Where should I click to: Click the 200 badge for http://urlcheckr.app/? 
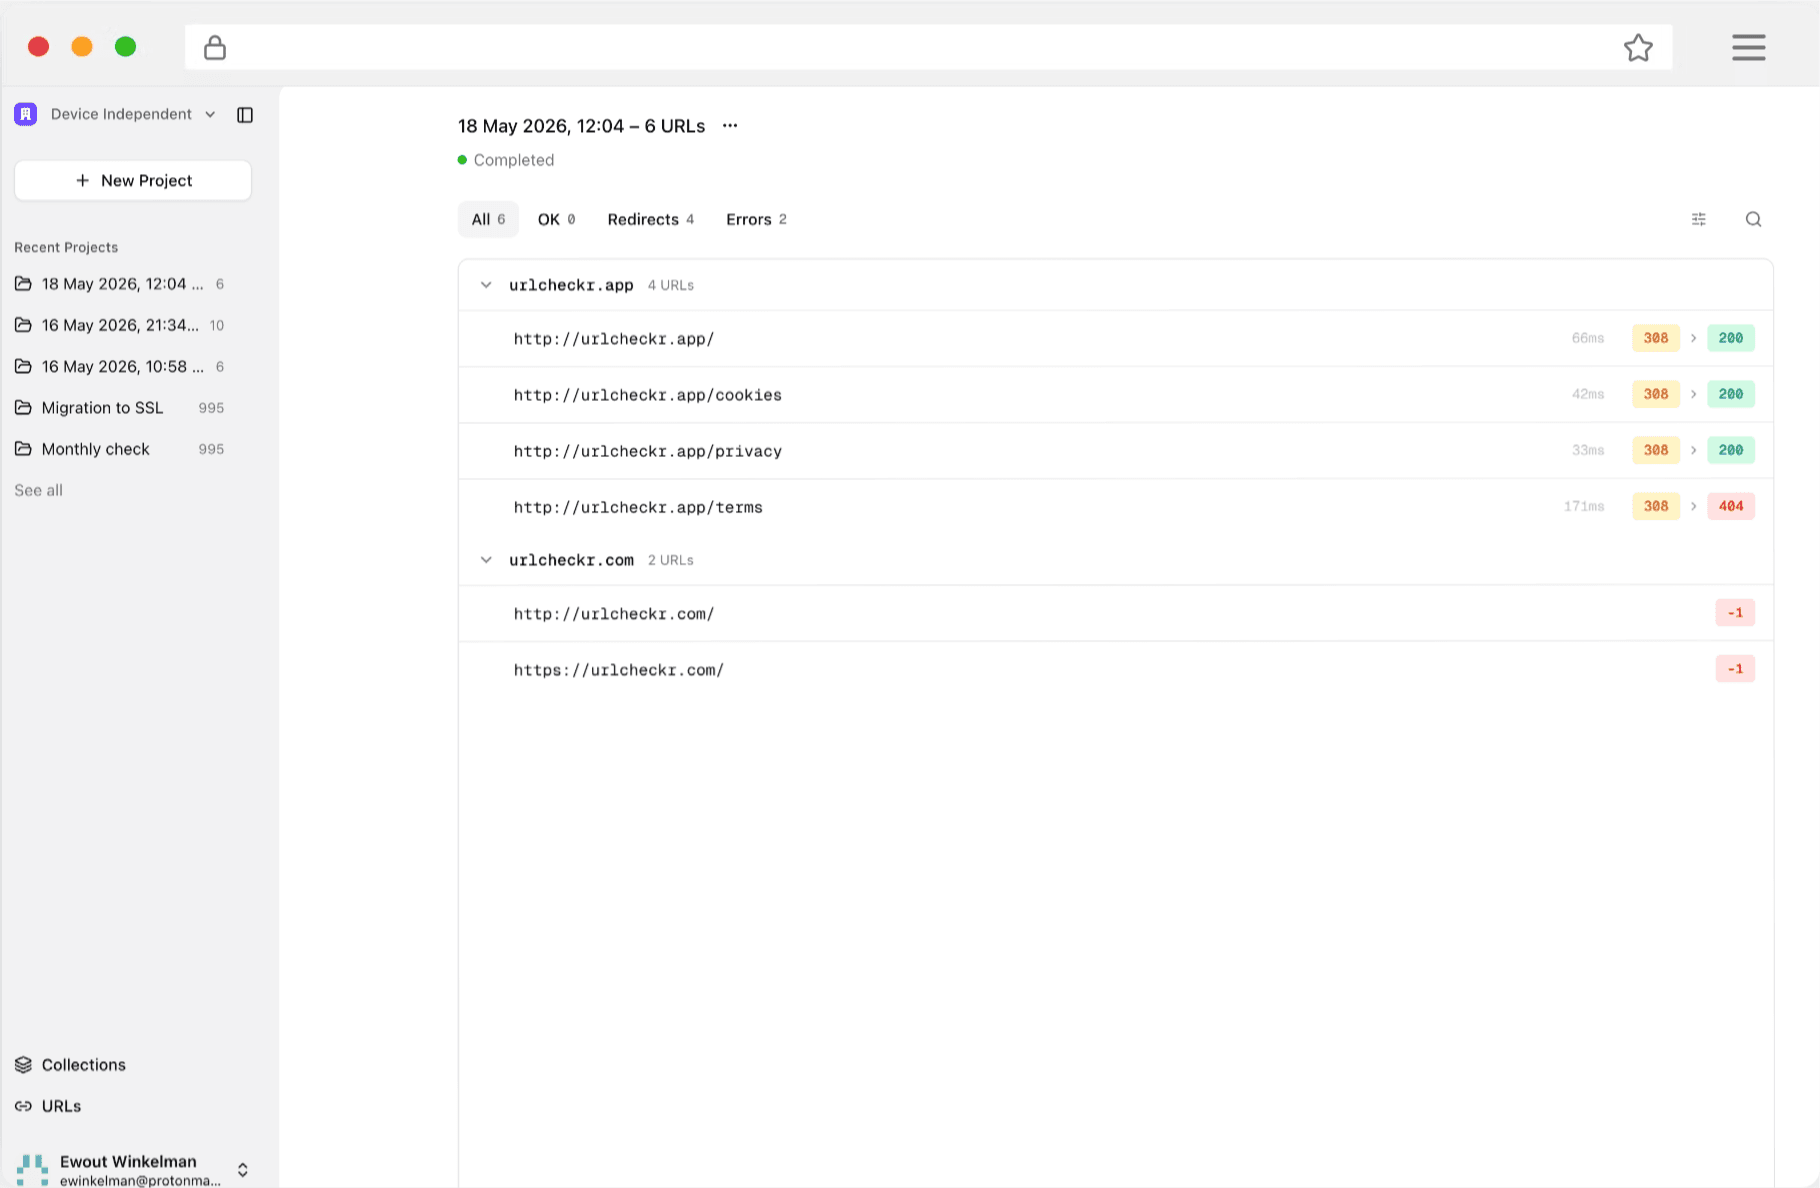pos(1731,338)
